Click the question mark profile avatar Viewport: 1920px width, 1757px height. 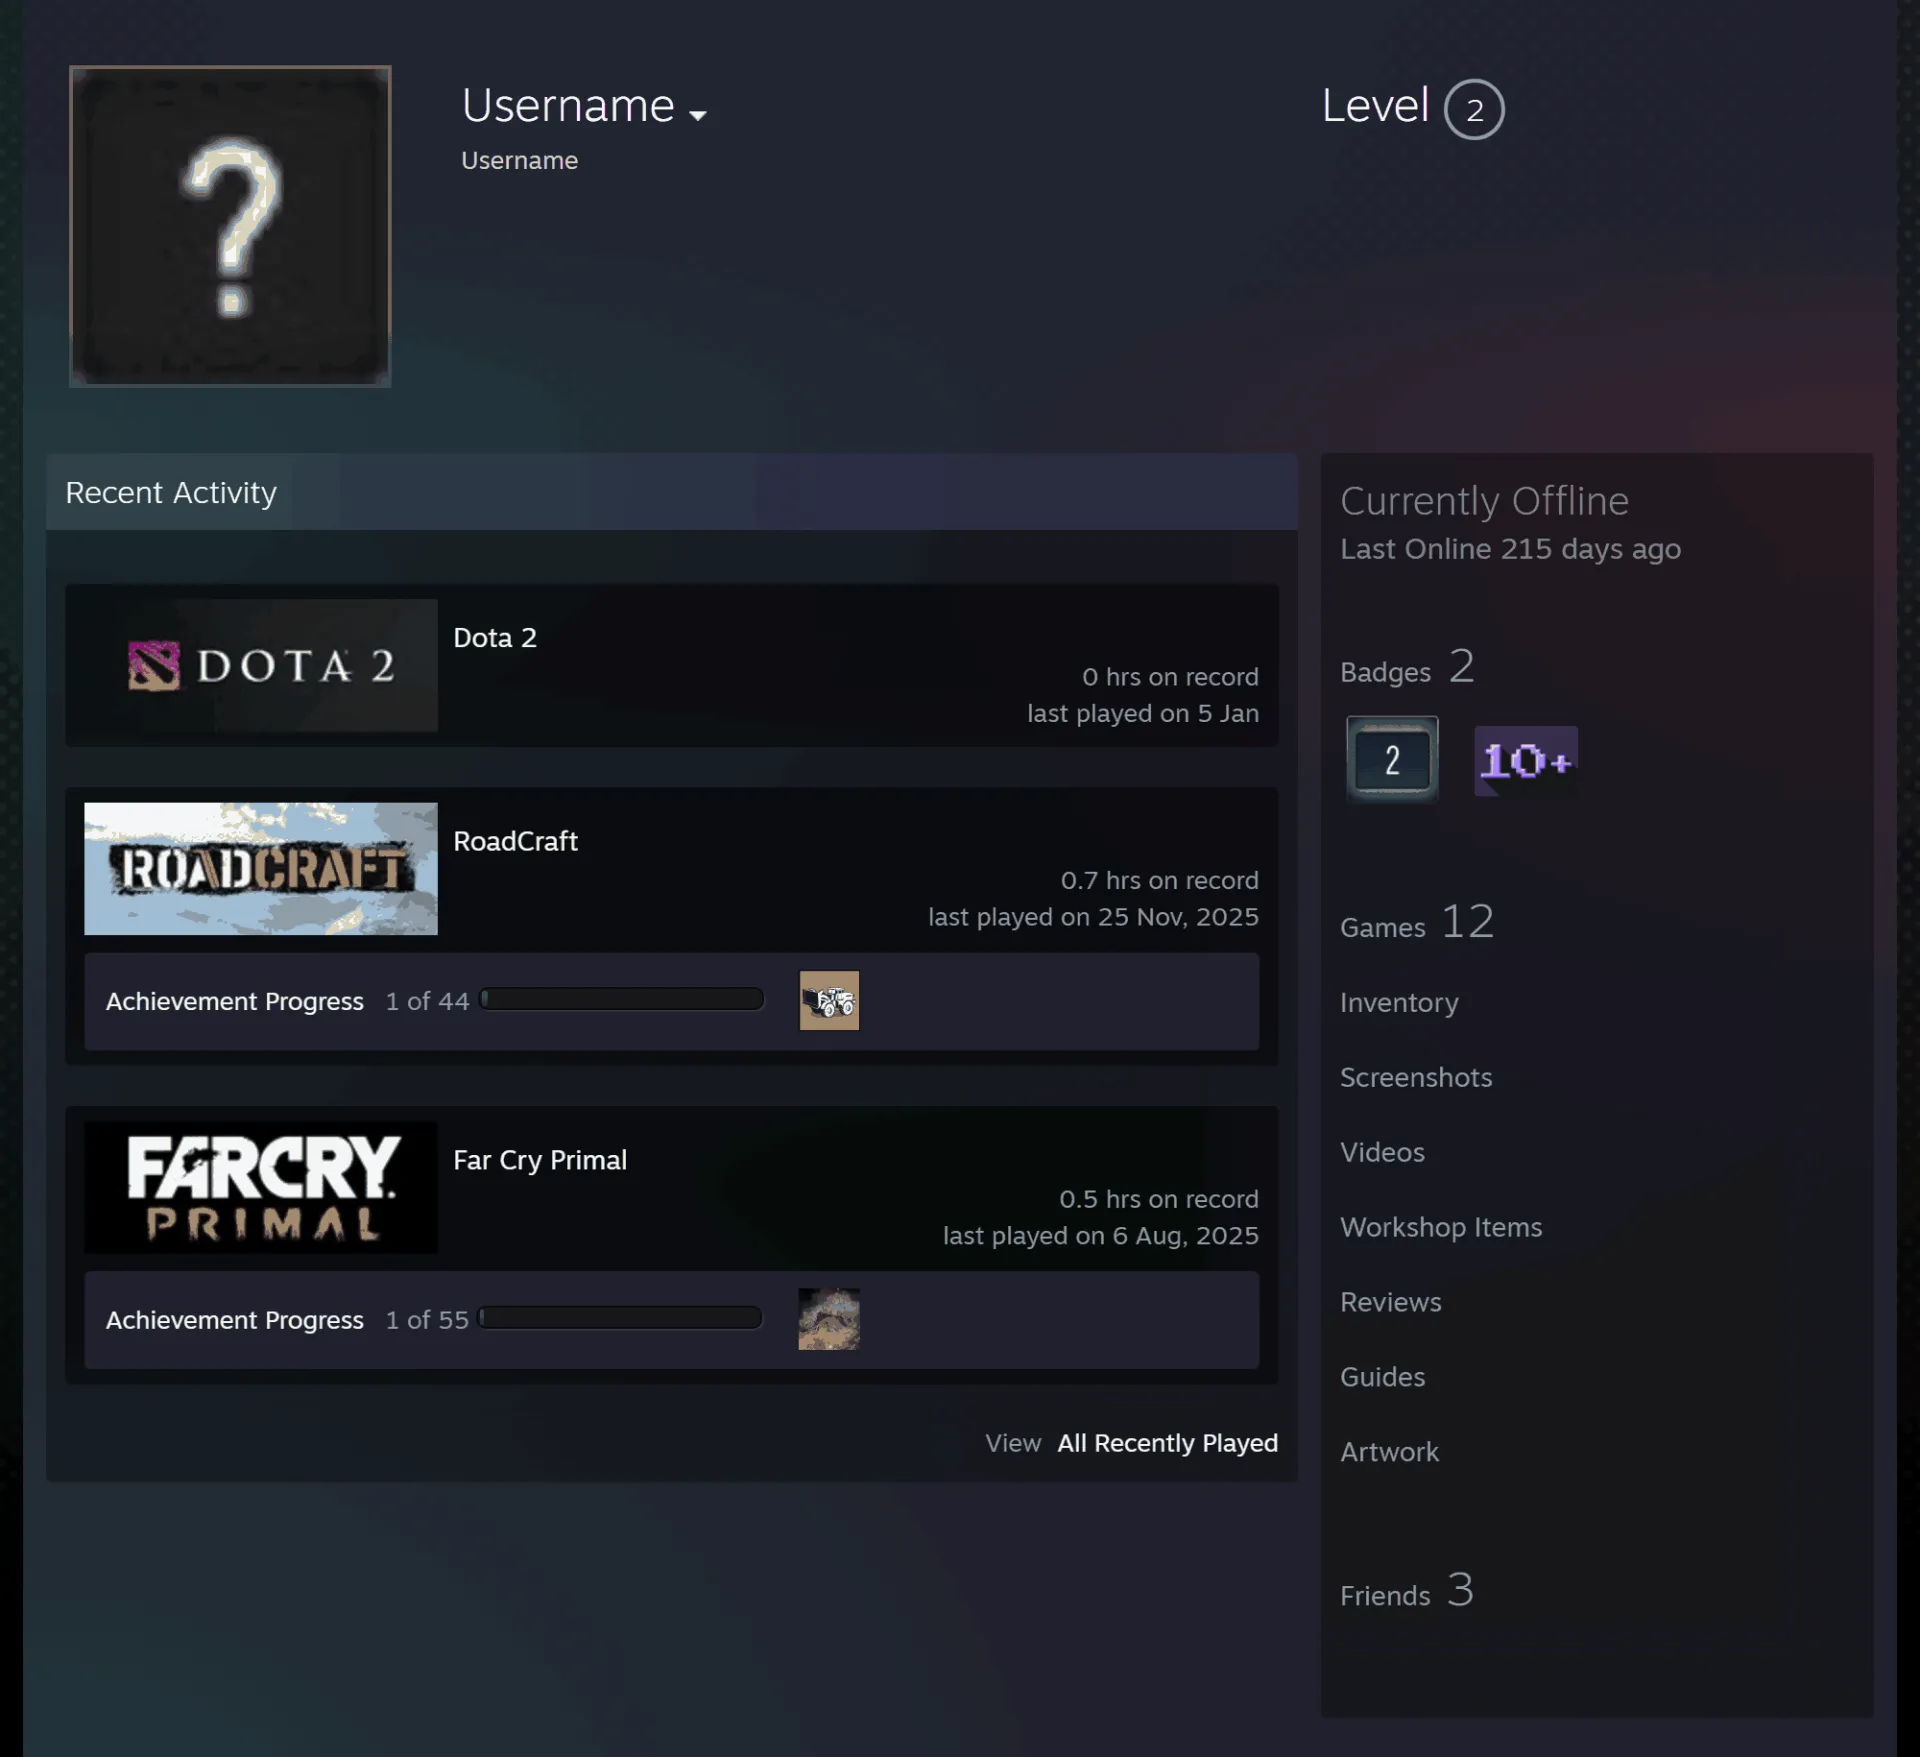pyautogui.click(x=230, y=226)
